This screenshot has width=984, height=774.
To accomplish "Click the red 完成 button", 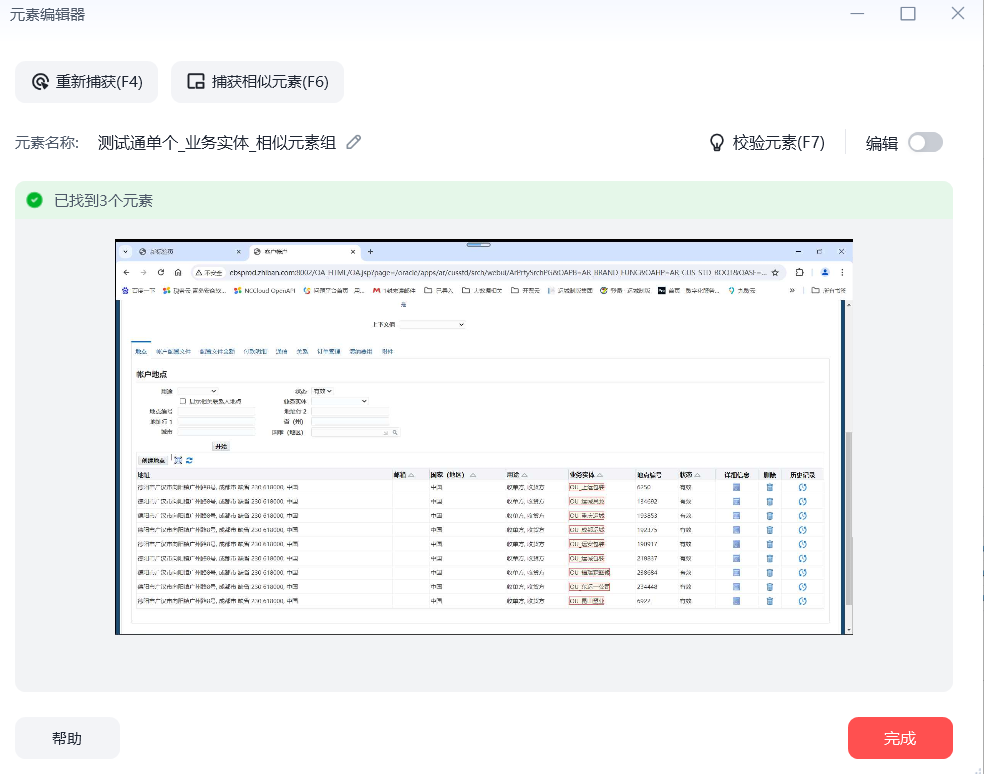I will click(899, 738).
